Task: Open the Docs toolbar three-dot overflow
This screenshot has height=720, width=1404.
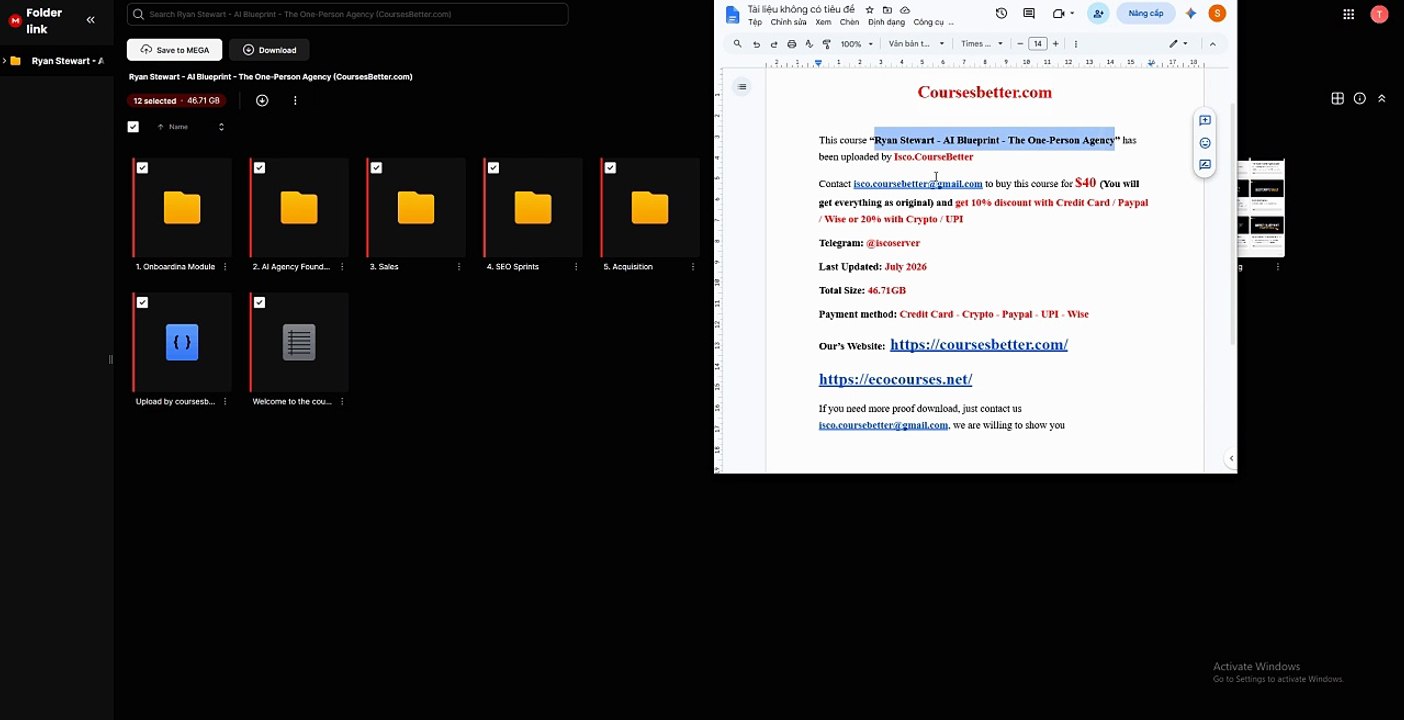Action: 1076,44
